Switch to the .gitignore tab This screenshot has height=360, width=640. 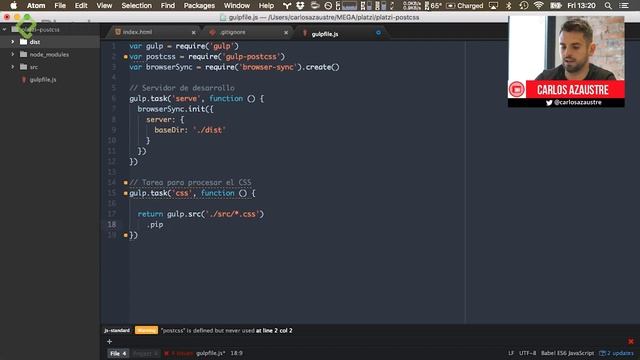tap(233, 32)
